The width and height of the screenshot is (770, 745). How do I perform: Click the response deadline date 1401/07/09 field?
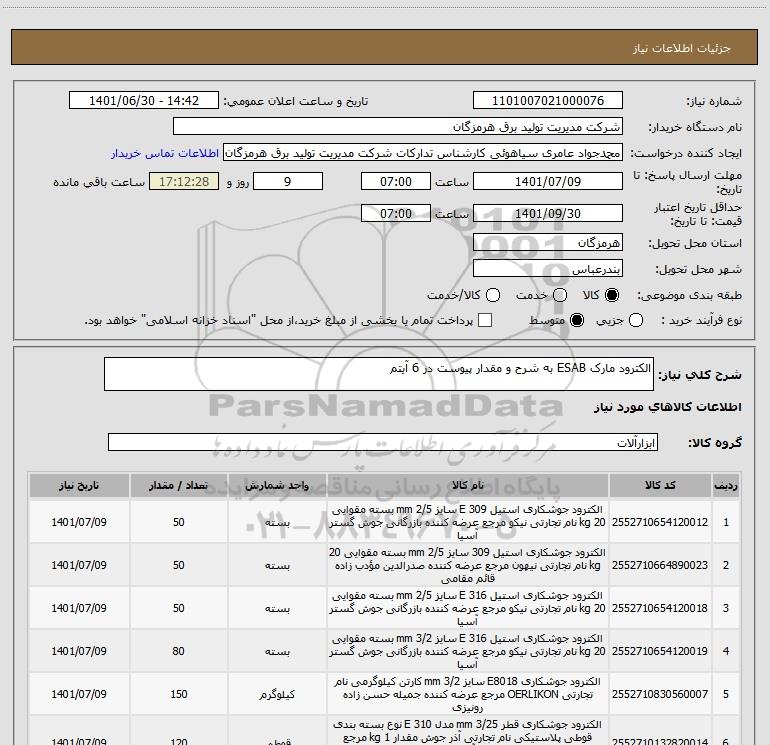[x=548, y=182]
